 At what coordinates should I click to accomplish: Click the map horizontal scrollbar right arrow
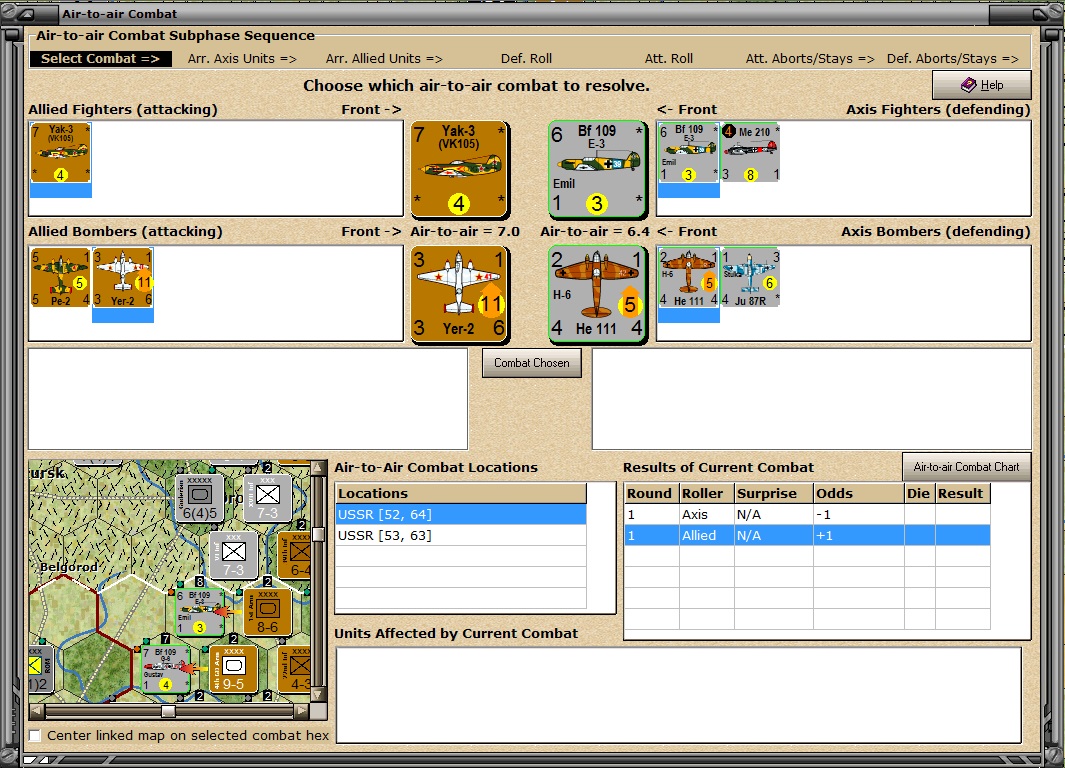coord(302,711)
